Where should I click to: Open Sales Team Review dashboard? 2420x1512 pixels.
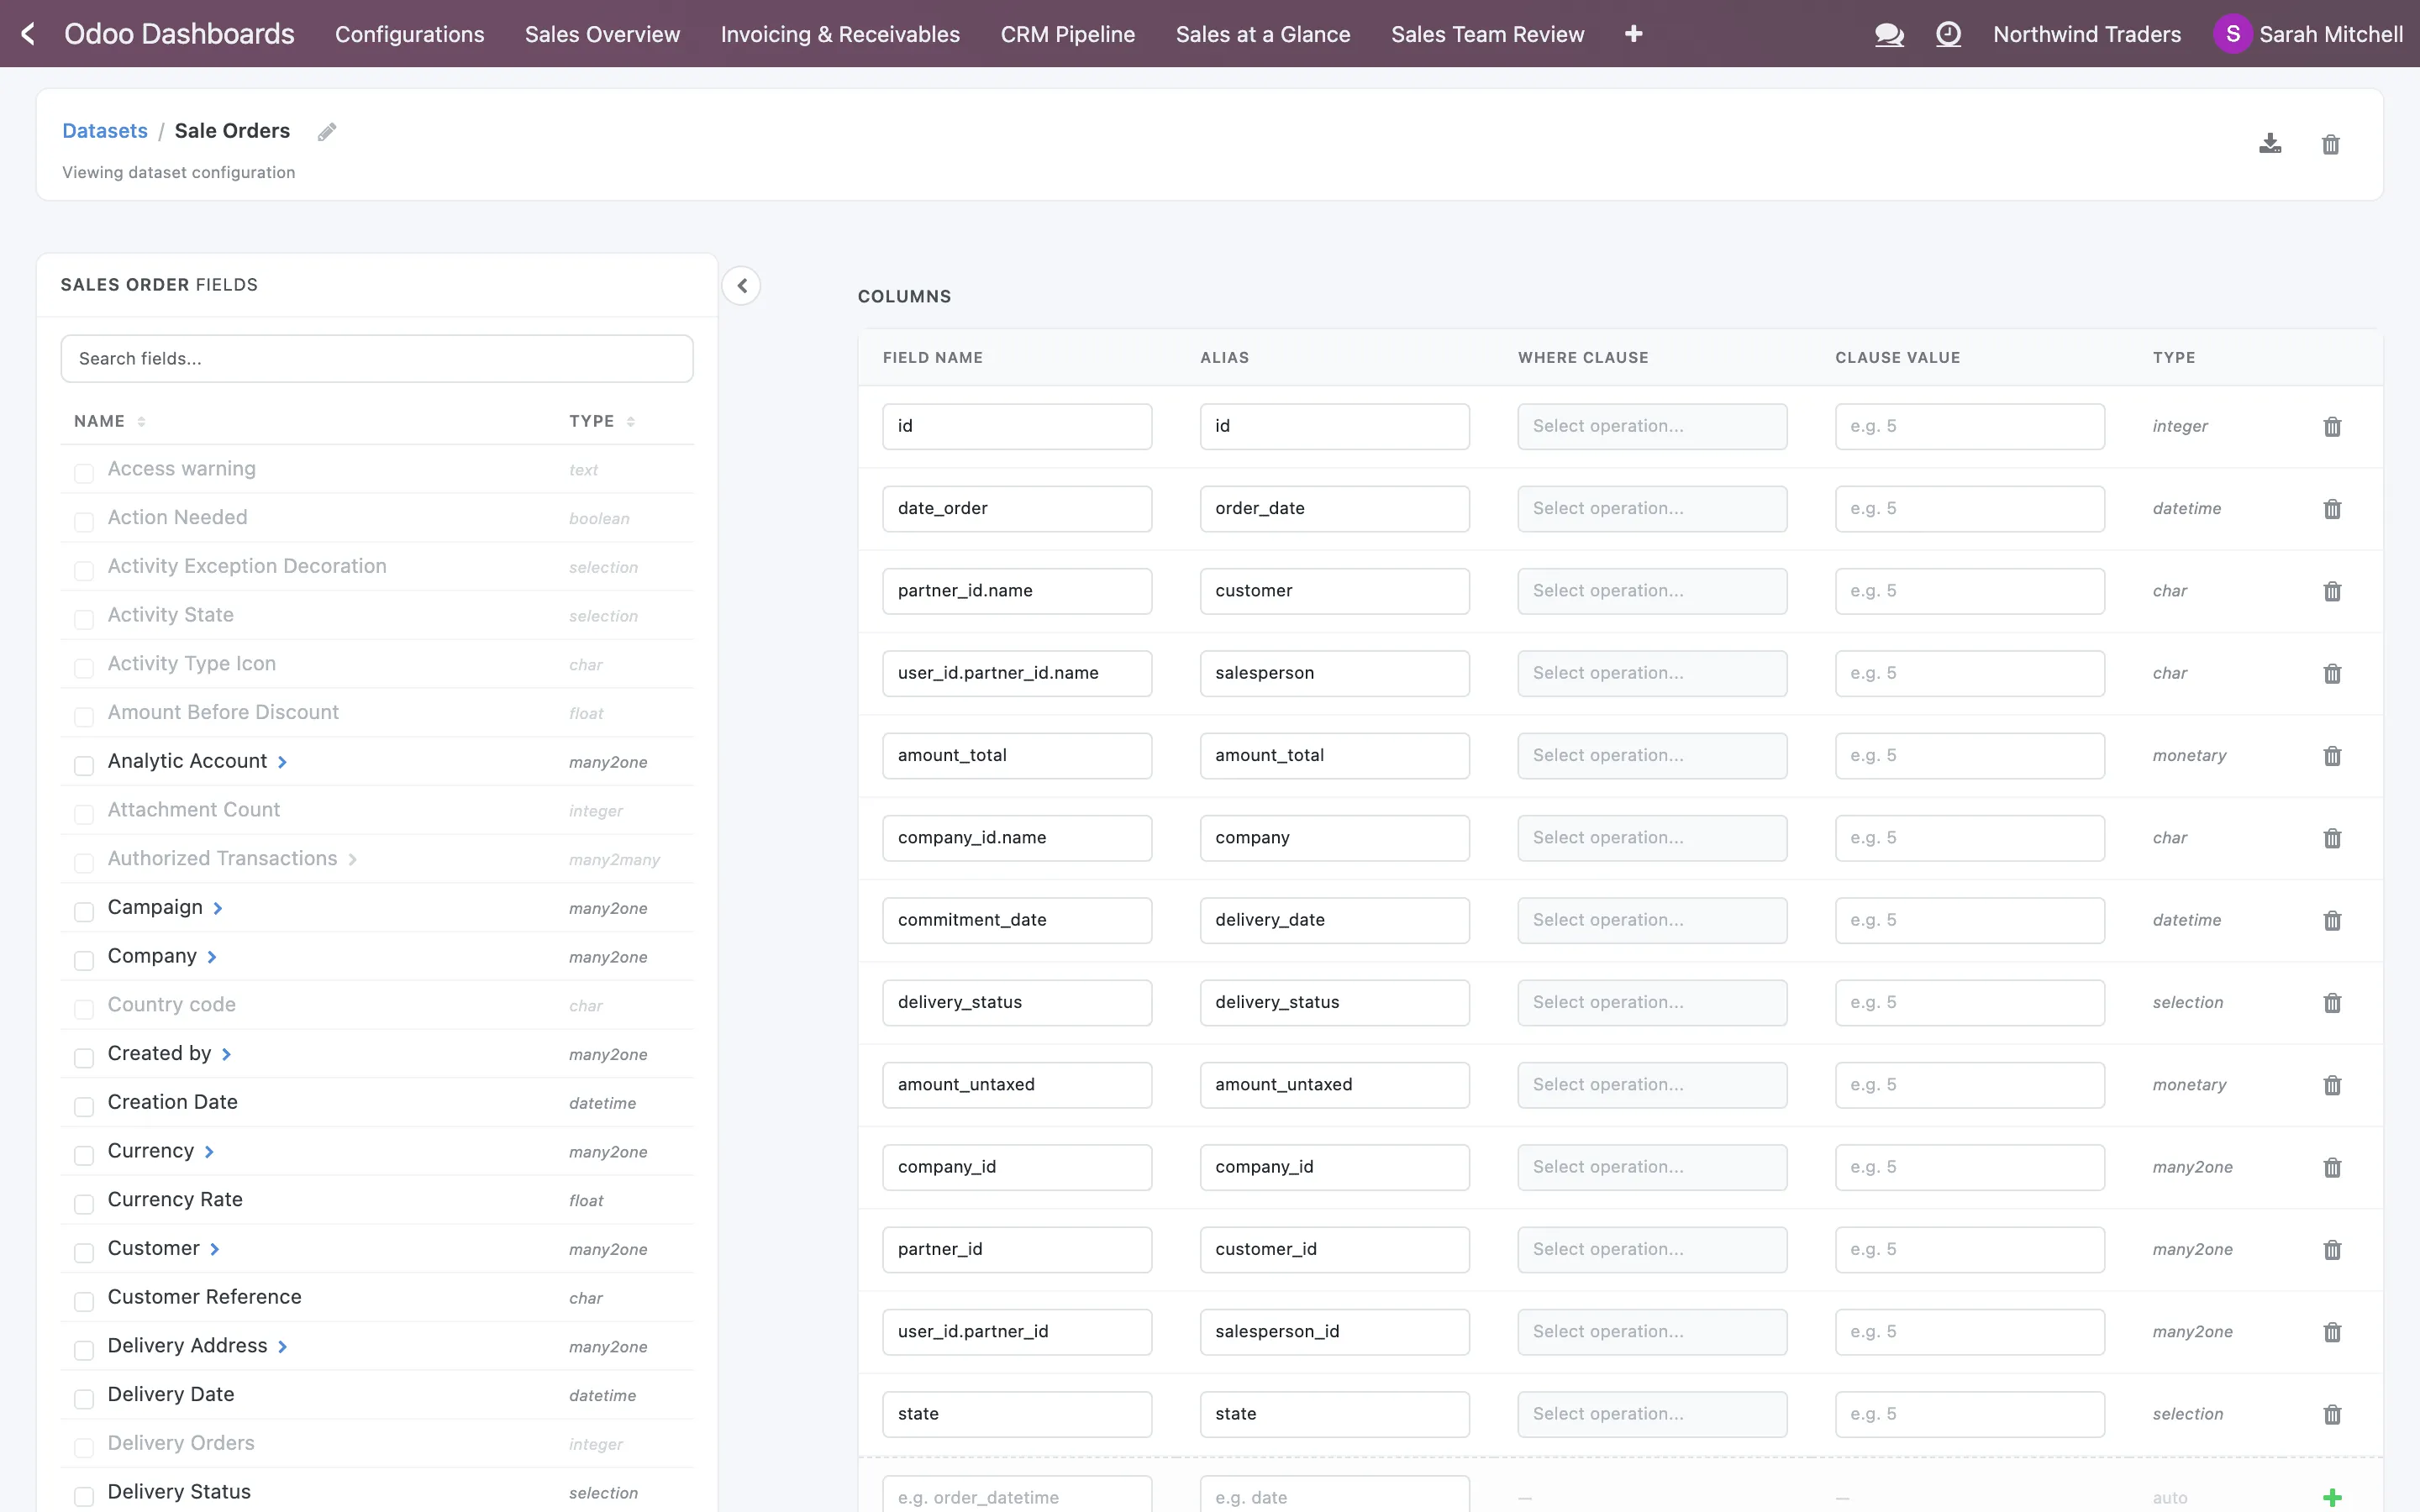[1487, 34]
